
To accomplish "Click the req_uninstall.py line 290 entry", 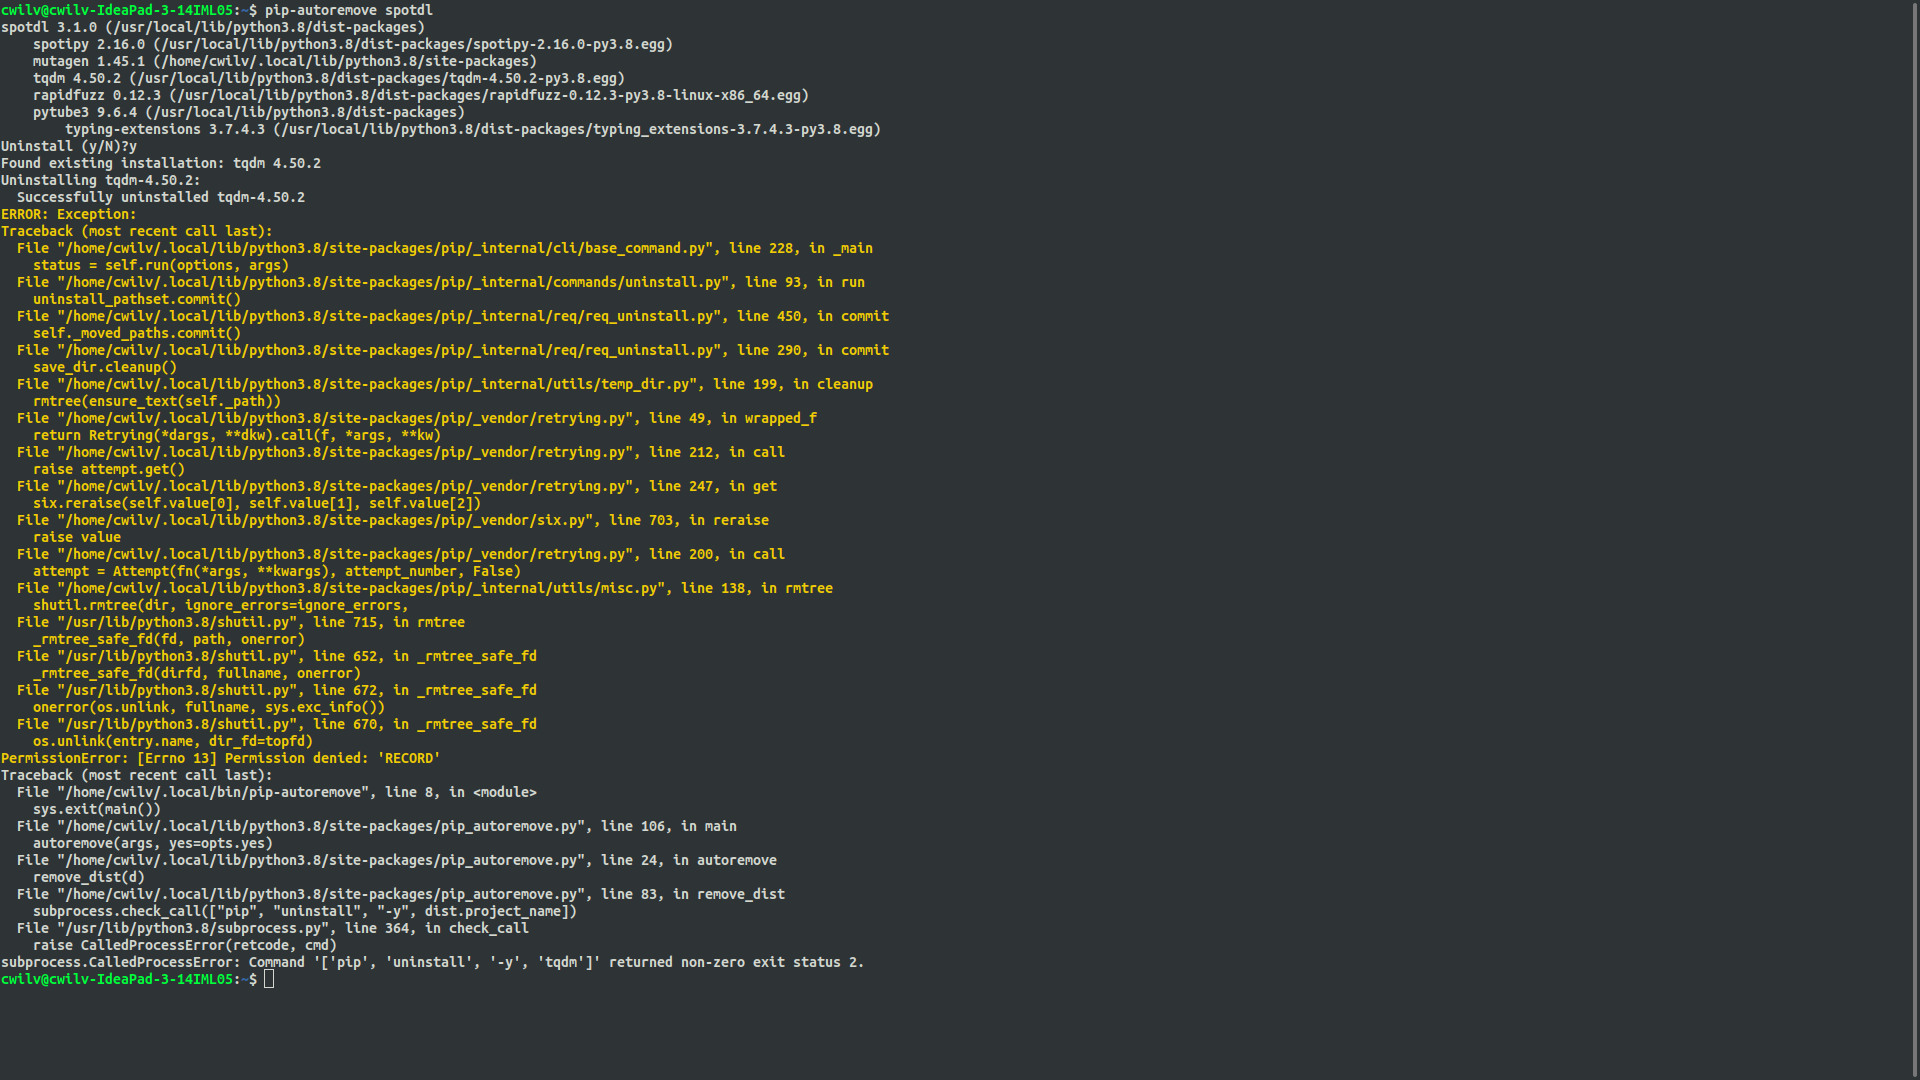I will [452, 350].
